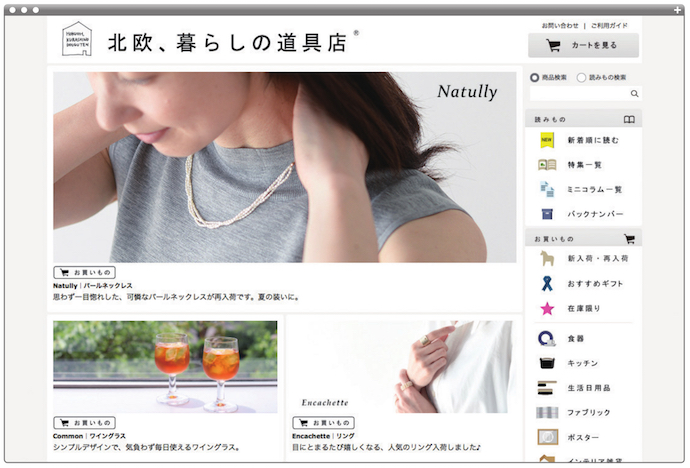Click the black pot icon beside キッチン
Viewport: 690px width, 468px height.
tap(547, 363)
